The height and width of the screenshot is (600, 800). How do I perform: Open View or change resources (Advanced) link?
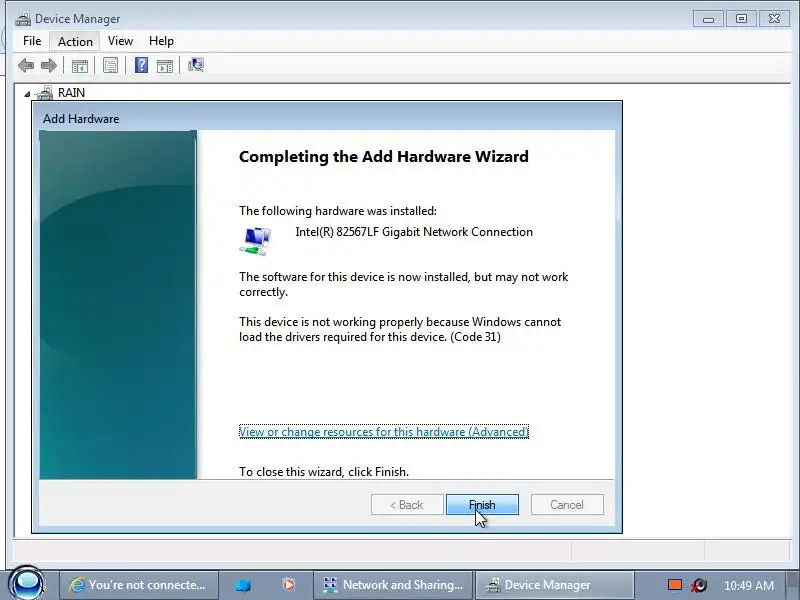point(384,432)
